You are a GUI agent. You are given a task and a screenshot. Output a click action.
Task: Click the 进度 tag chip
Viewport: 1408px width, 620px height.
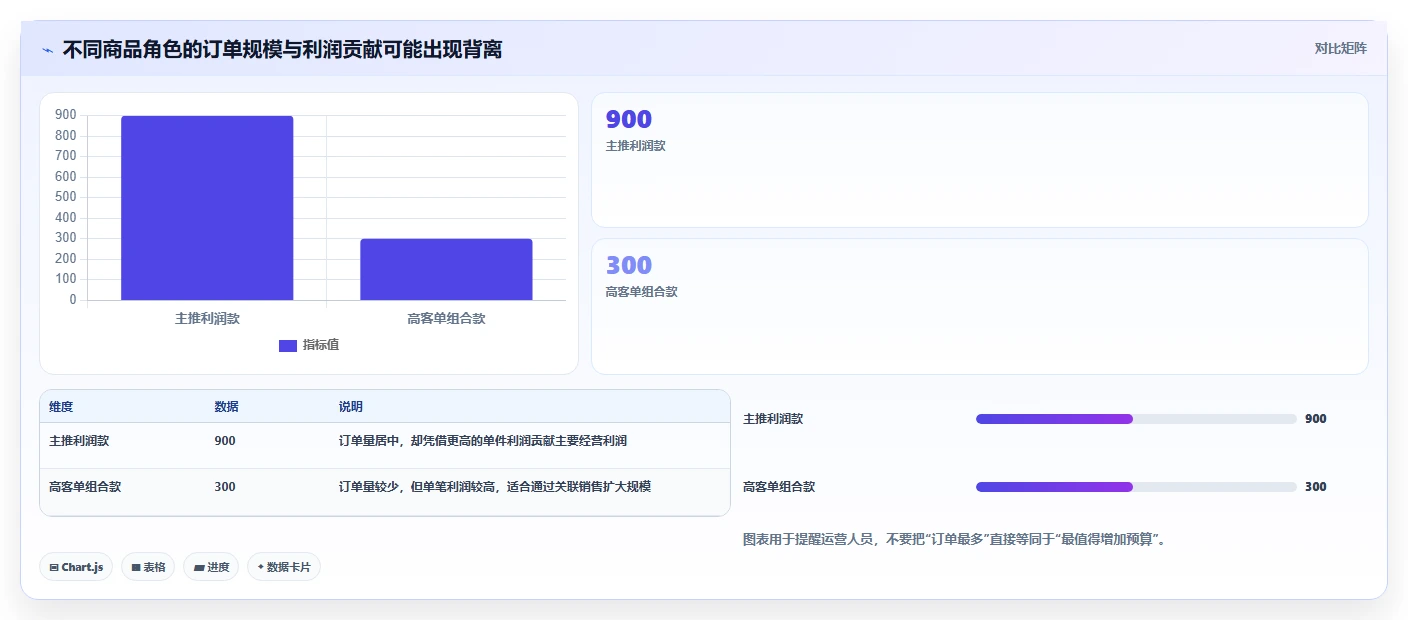(211, 567)
